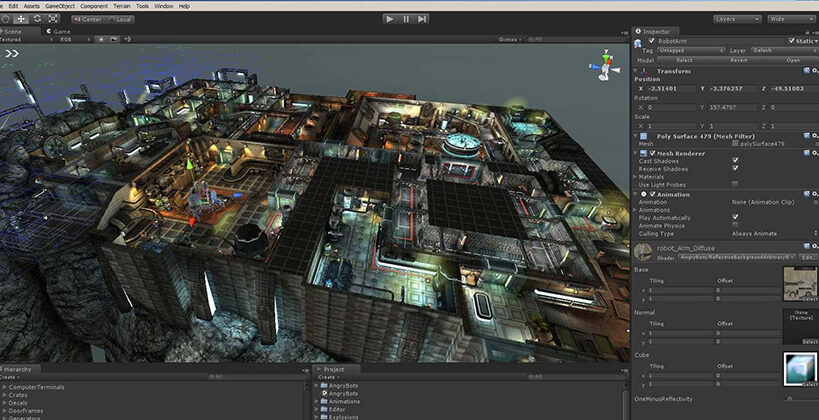Open Transform component help book icon

806,71
